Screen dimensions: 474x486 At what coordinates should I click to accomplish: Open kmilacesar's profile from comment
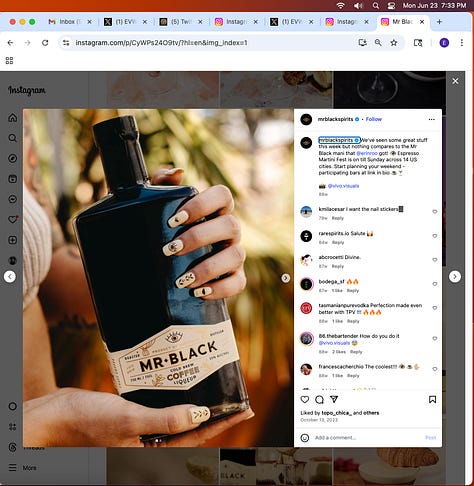pyautogui.click(x=331, y=209)
